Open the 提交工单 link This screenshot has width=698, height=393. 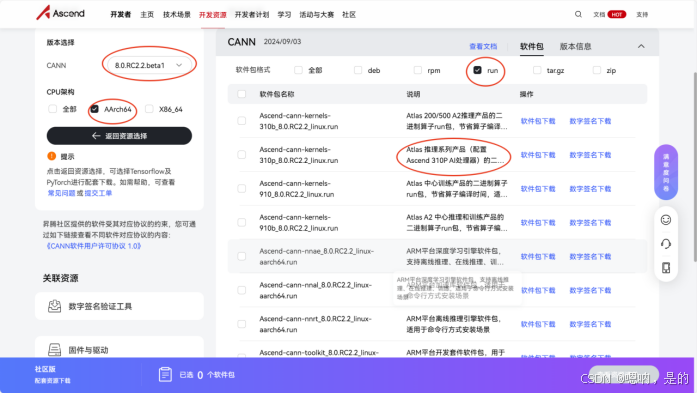98,193
